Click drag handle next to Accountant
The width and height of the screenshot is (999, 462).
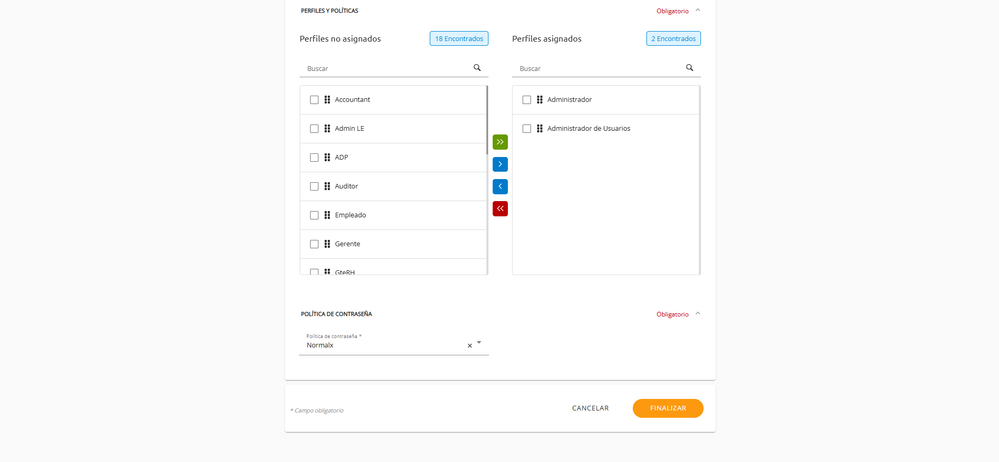[x=327, y=100]
